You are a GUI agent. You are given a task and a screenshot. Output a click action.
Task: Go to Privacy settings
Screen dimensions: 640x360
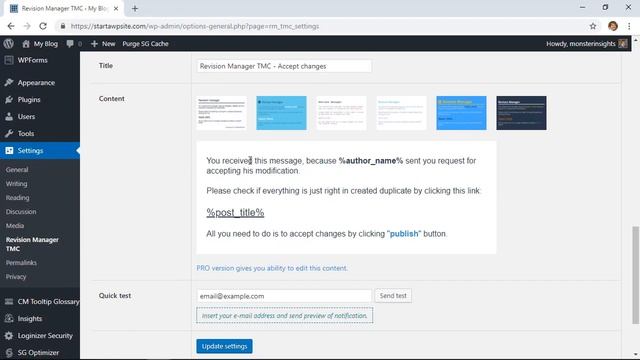[16, 276]
